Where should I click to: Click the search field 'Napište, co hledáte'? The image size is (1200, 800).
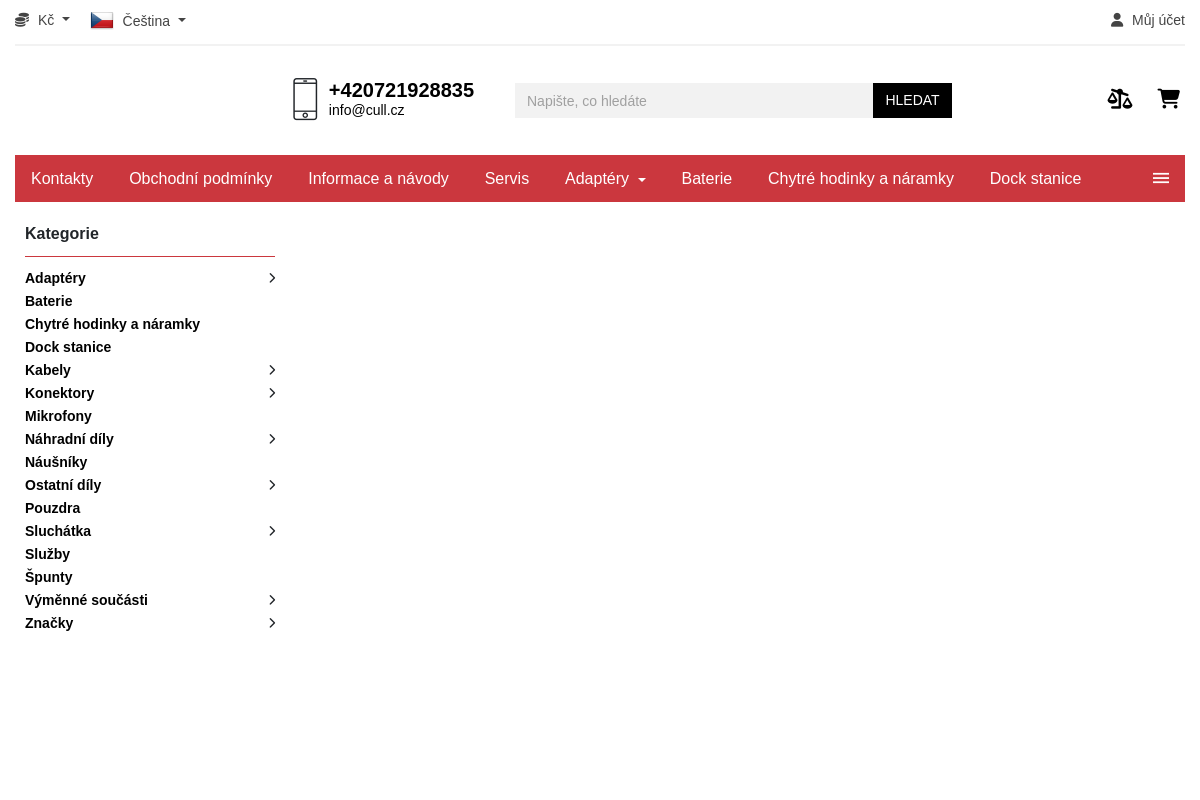coord(694,100)
